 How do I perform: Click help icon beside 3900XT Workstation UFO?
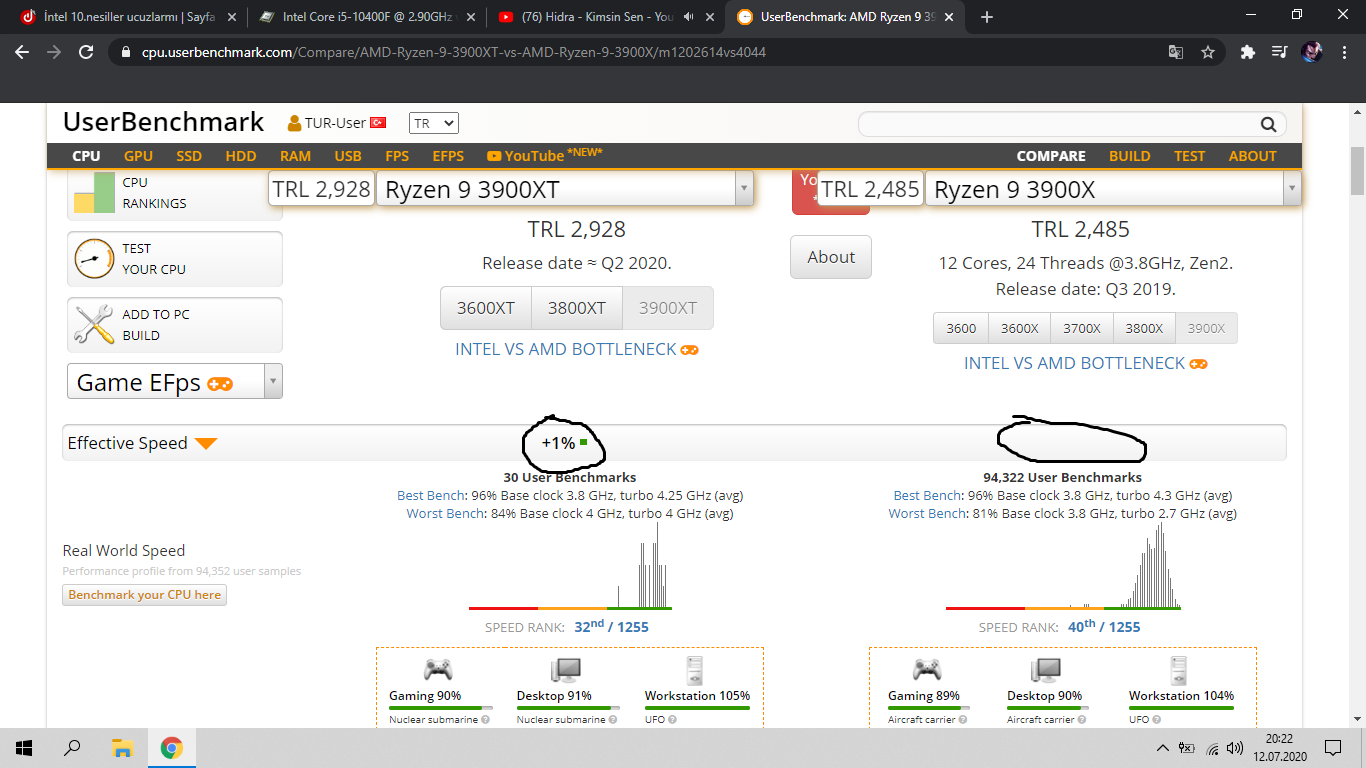672,719
